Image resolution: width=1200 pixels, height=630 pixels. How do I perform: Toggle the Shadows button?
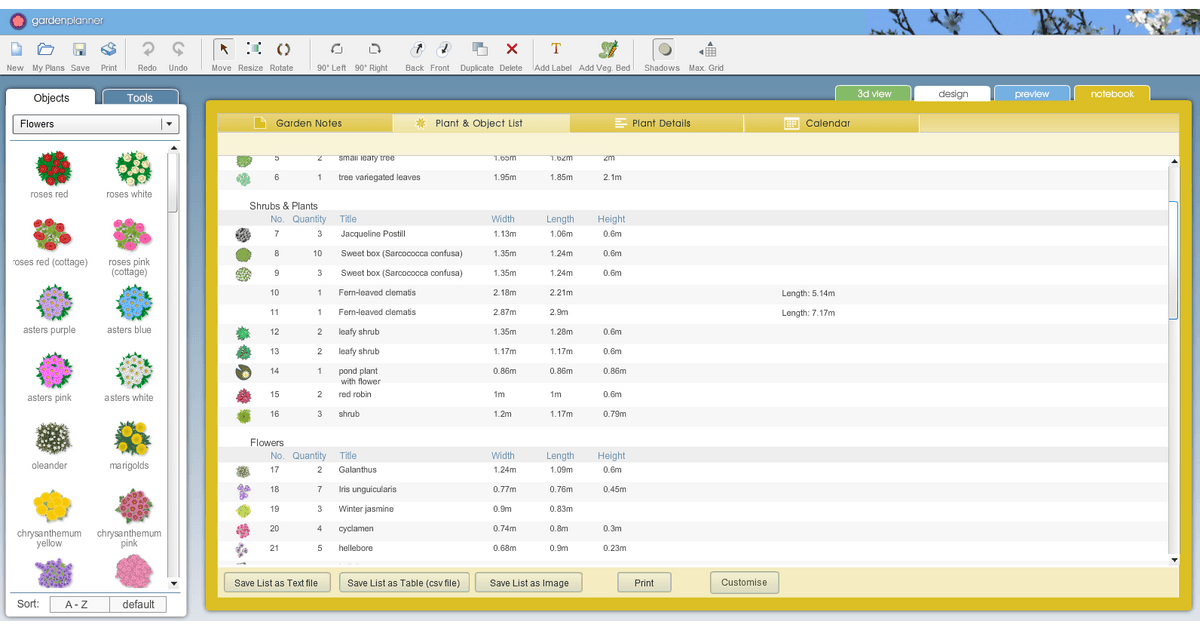pos(662,50)
